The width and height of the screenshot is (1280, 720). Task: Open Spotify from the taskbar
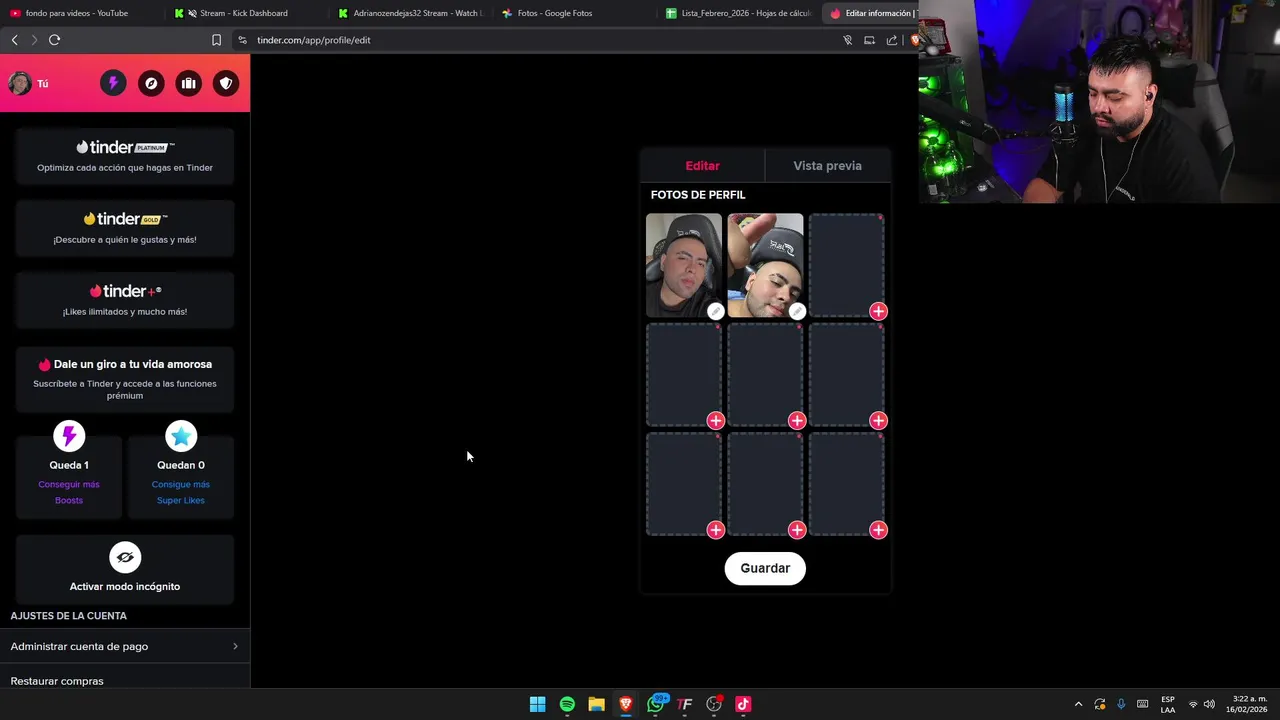pyautogui.click(x=567, y=704)
